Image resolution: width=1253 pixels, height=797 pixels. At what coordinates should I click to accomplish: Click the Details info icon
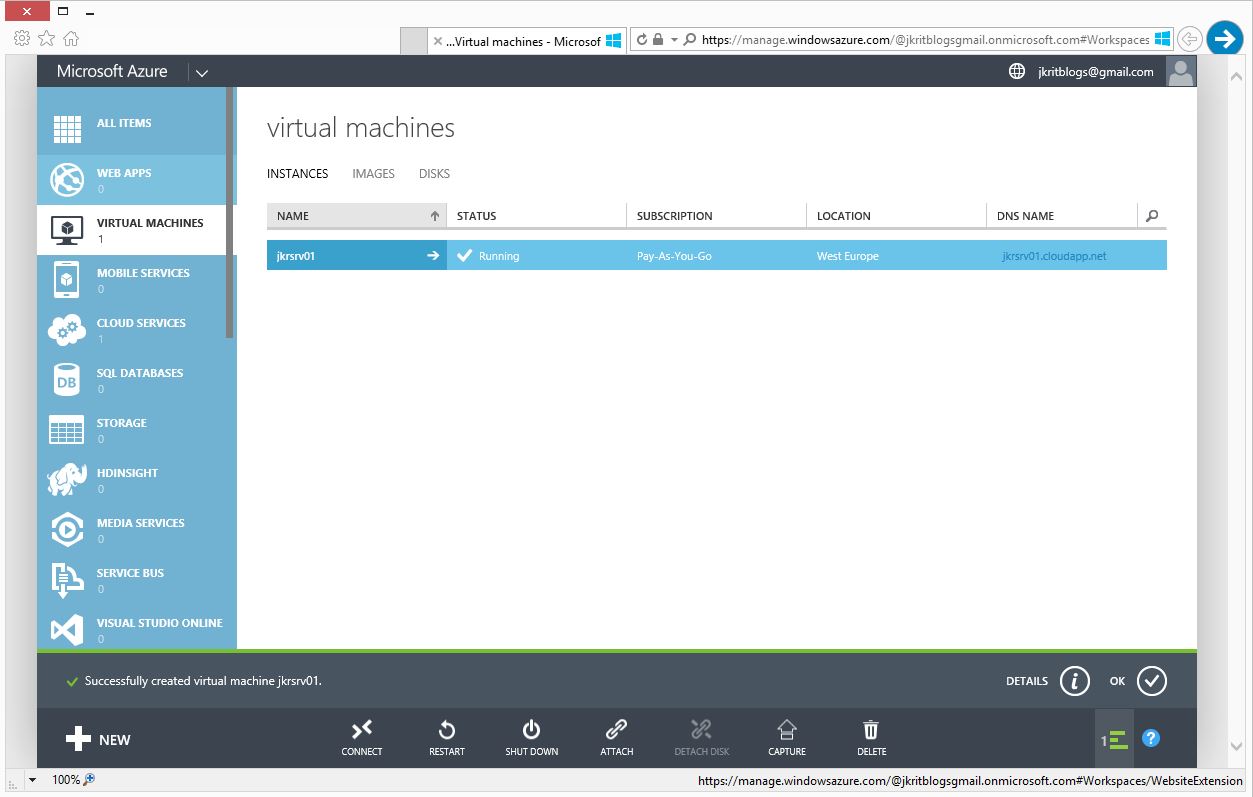point(1074,681)
